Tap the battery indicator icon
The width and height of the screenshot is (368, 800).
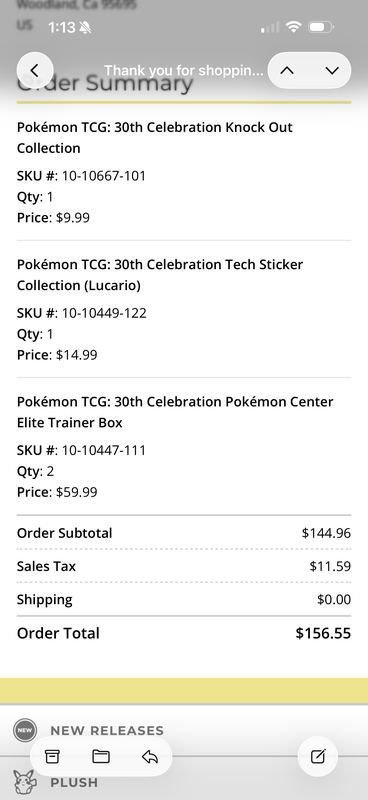click(x=321, y=27)
